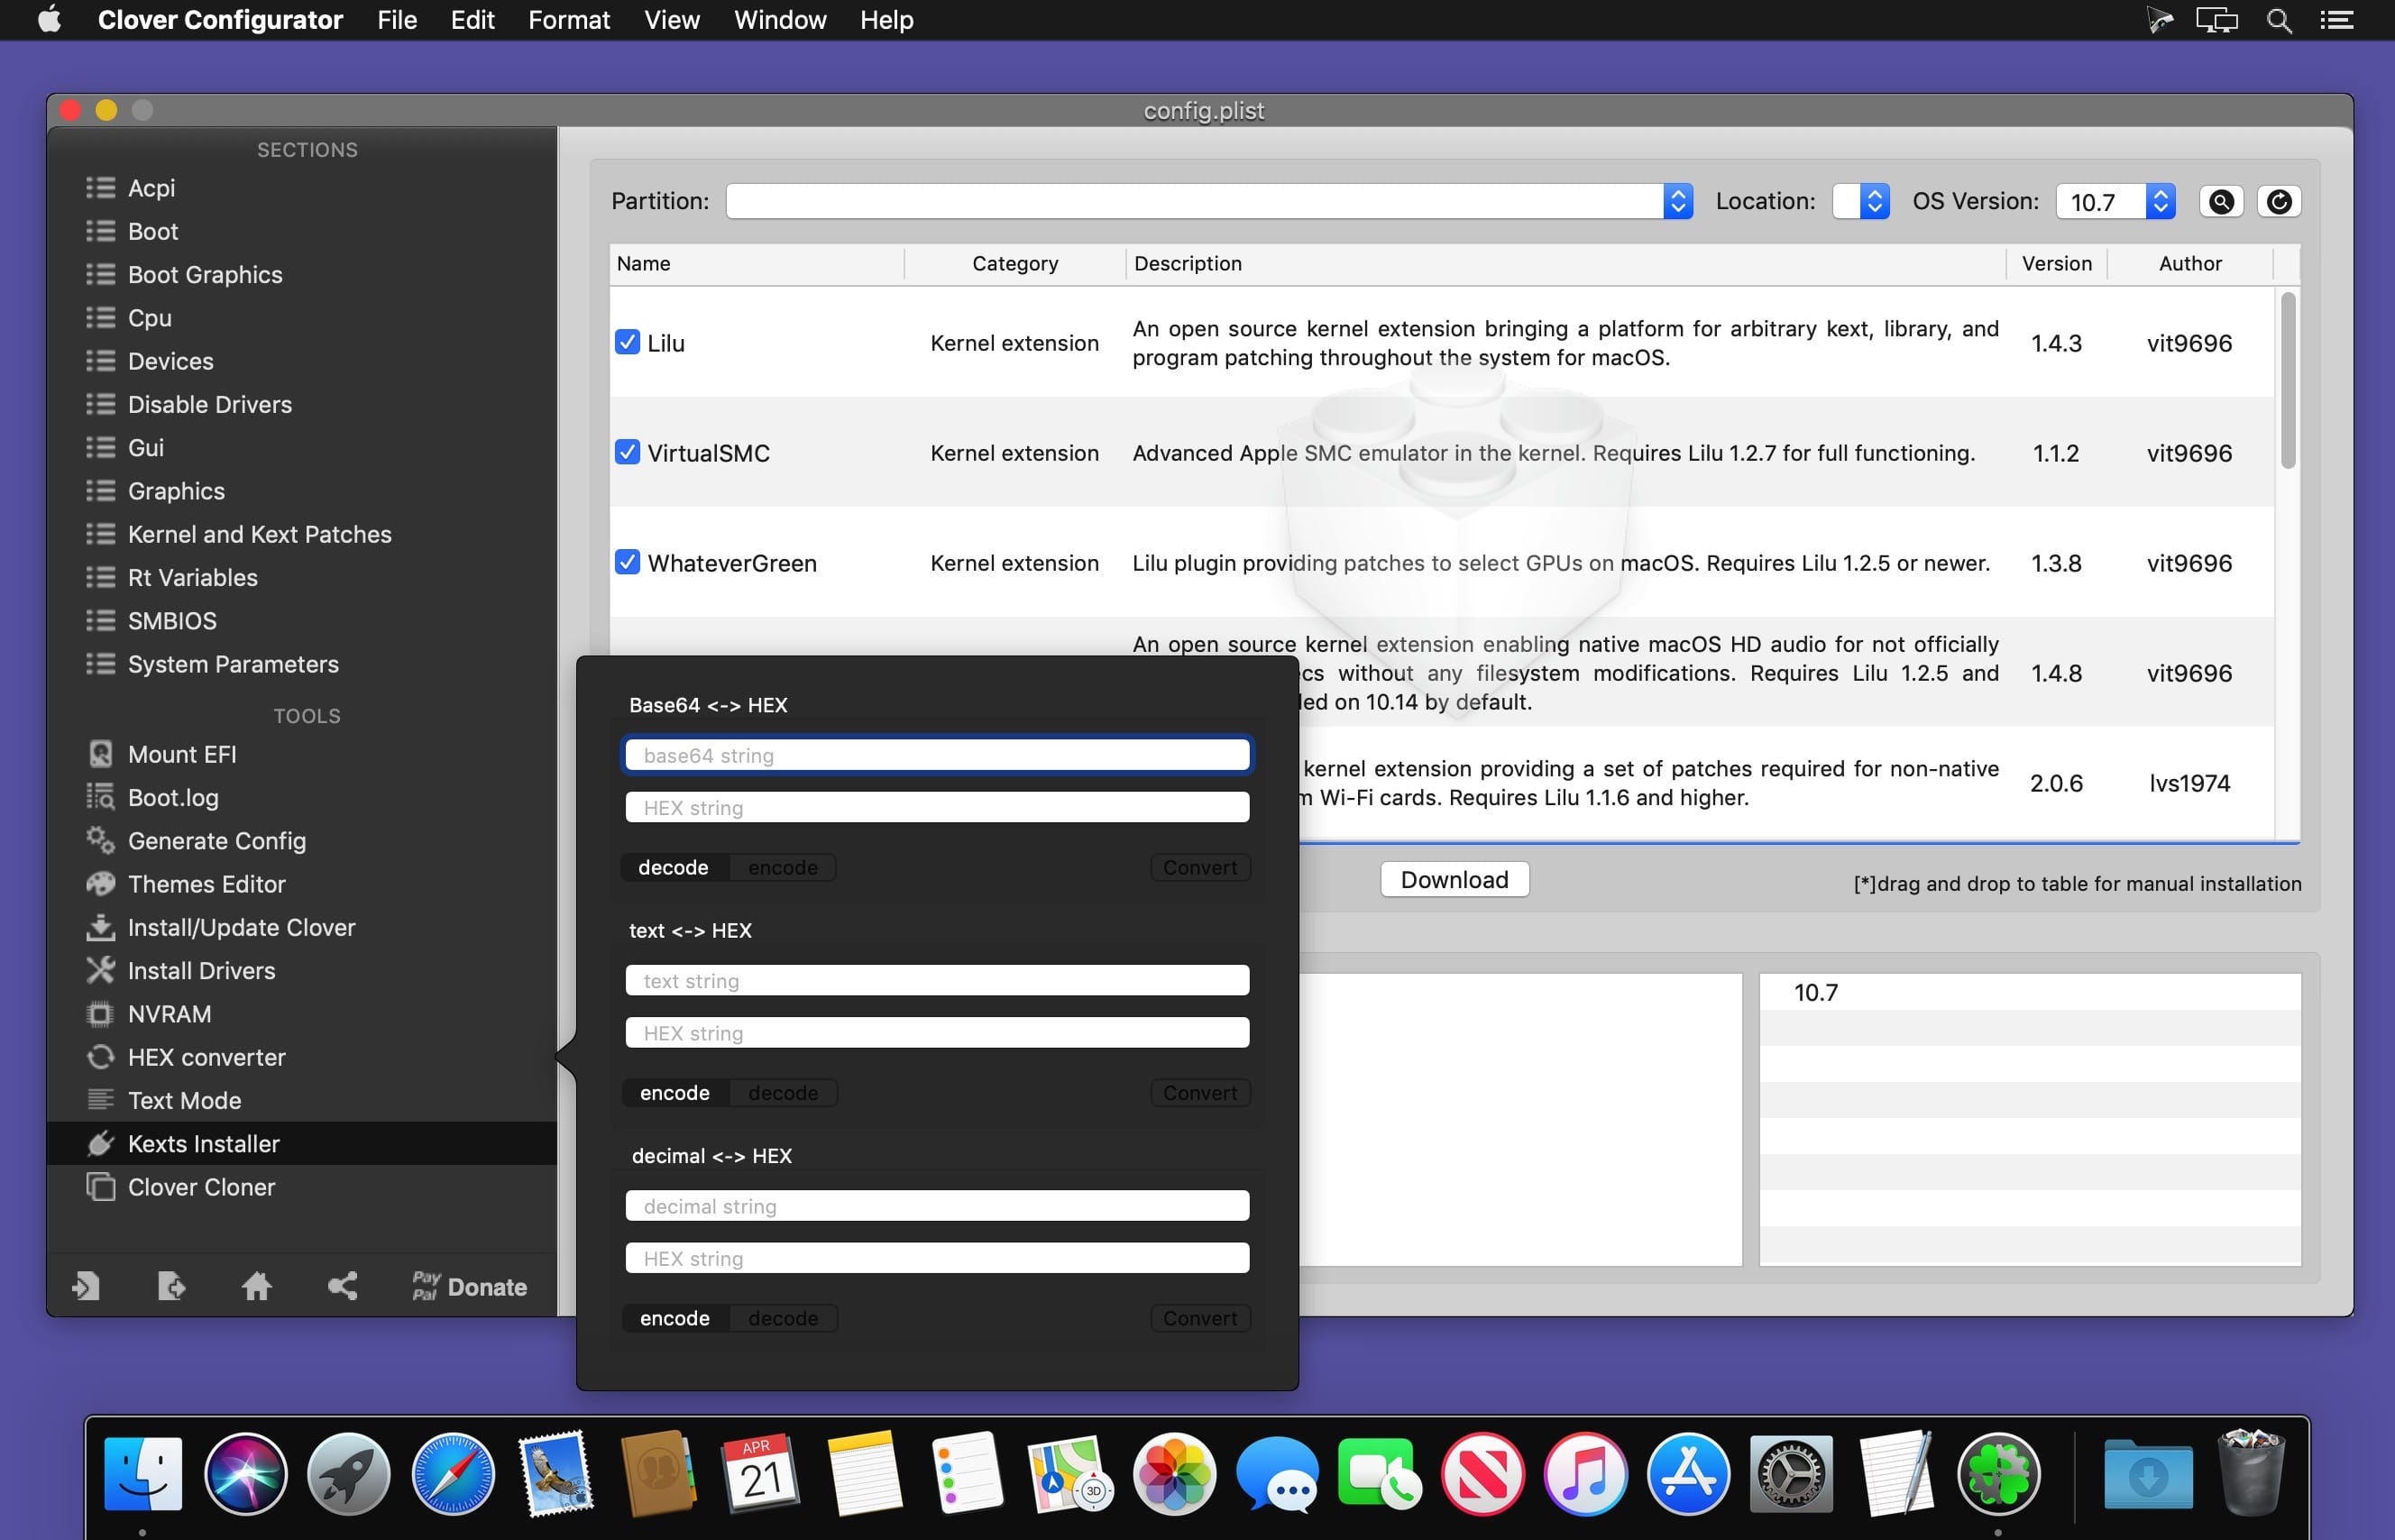
Task: Click Convert in Base64 to HEX section
Action: click(1200, 868)
